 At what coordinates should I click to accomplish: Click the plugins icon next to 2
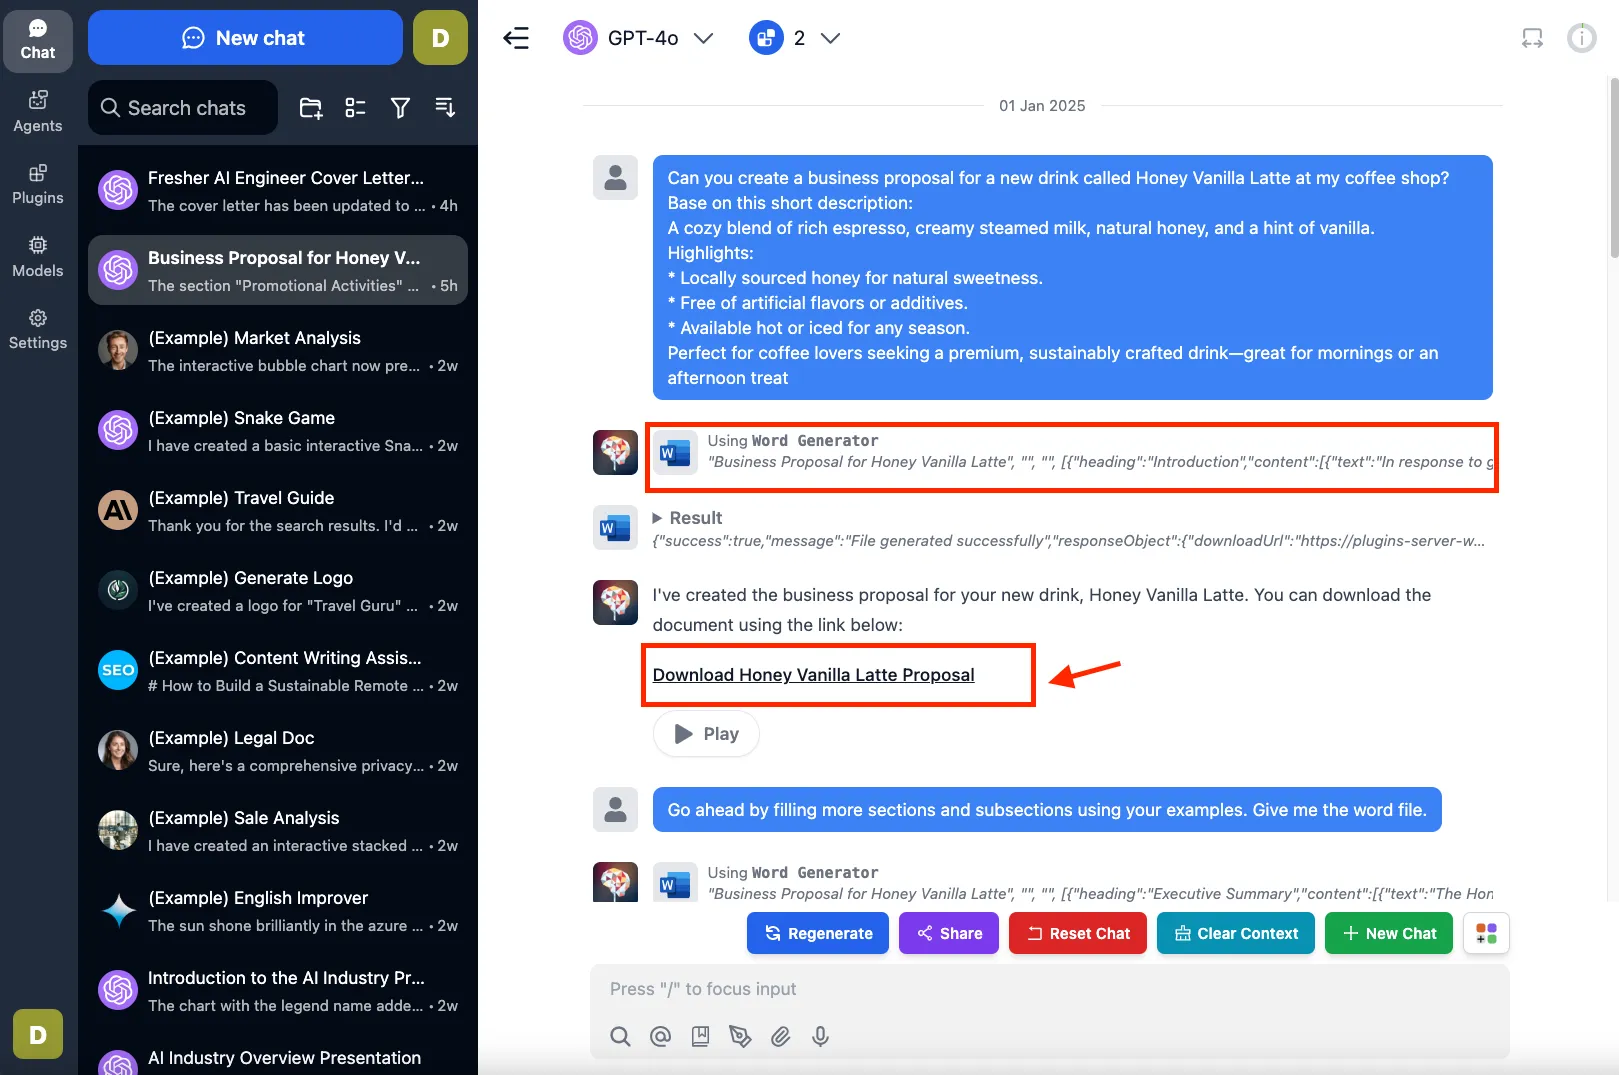pyautogui.click(x=766, y=38)
